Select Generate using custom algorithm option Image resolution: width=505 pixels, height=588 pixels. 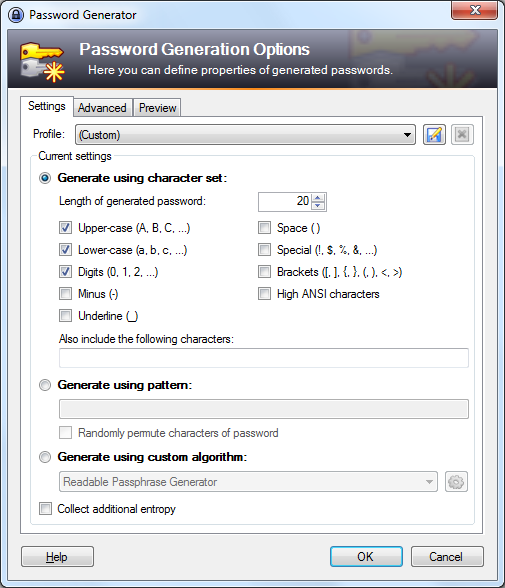point(45,457)
